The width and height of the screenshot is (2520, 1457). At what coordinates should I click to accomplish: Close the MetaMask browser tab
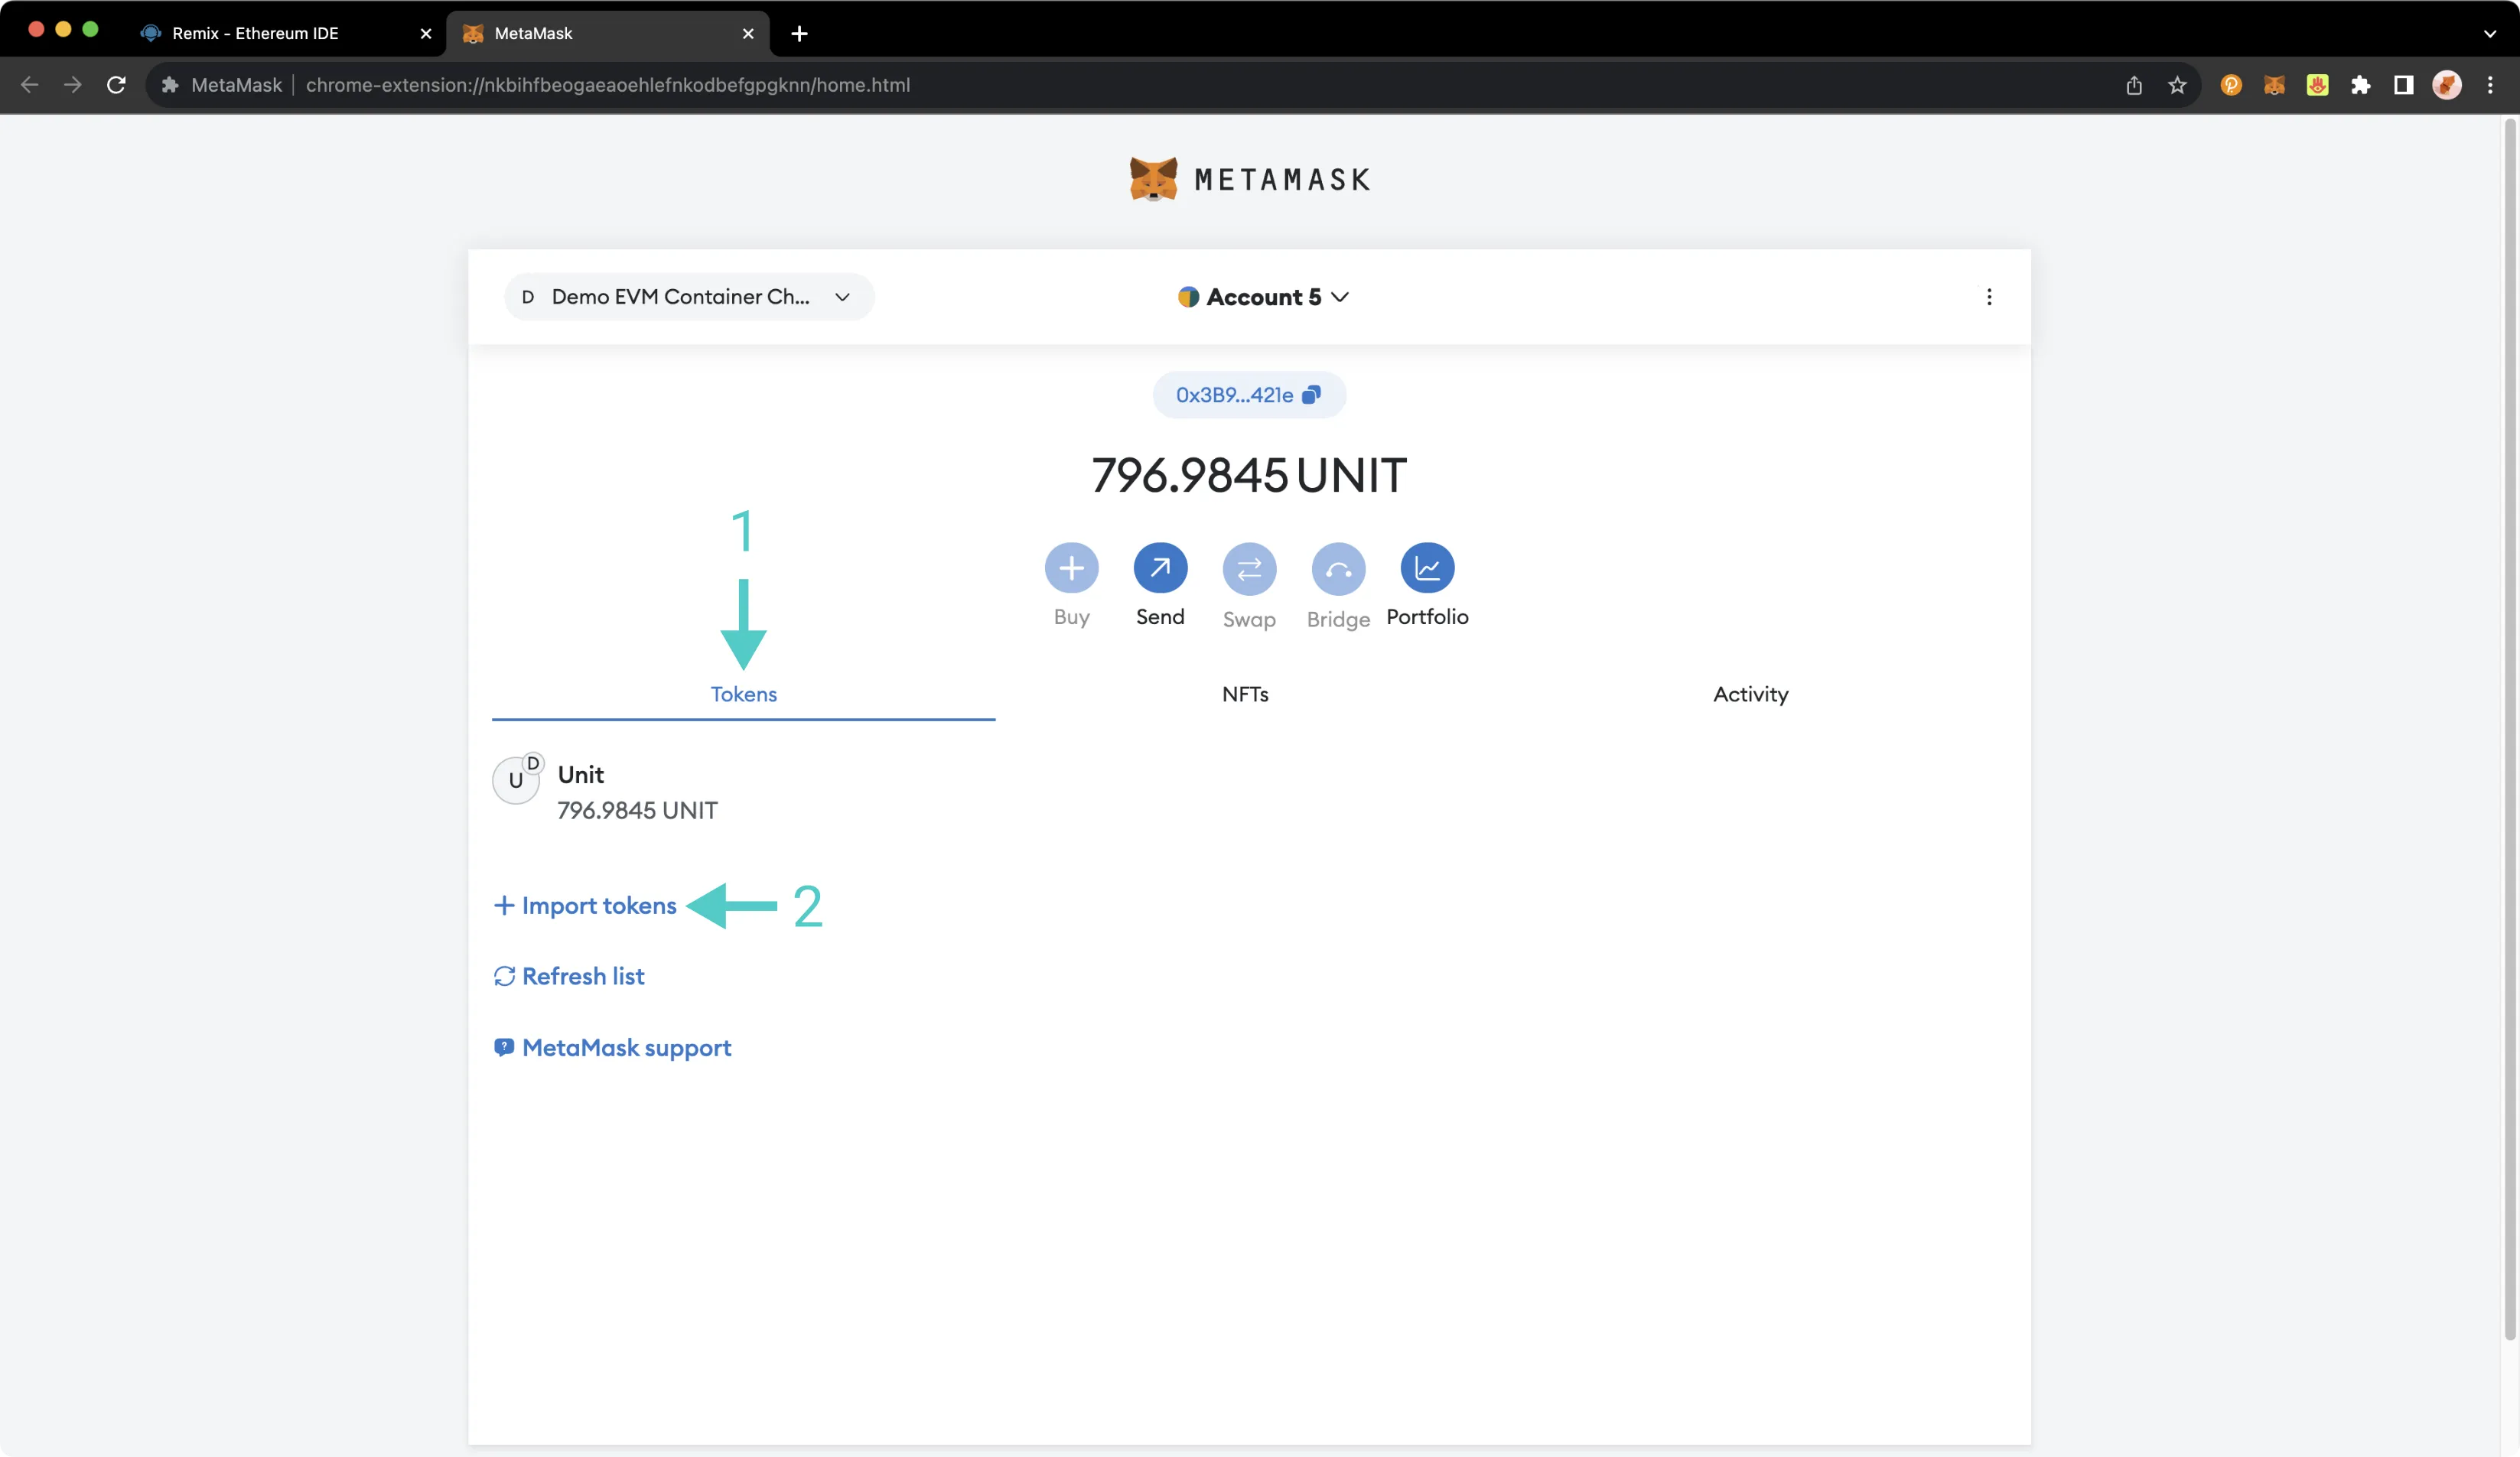point(748,33)
